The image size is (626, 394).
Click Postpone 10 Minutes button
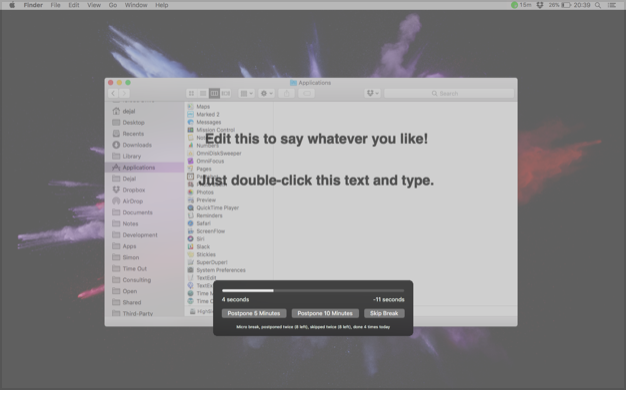325,313
